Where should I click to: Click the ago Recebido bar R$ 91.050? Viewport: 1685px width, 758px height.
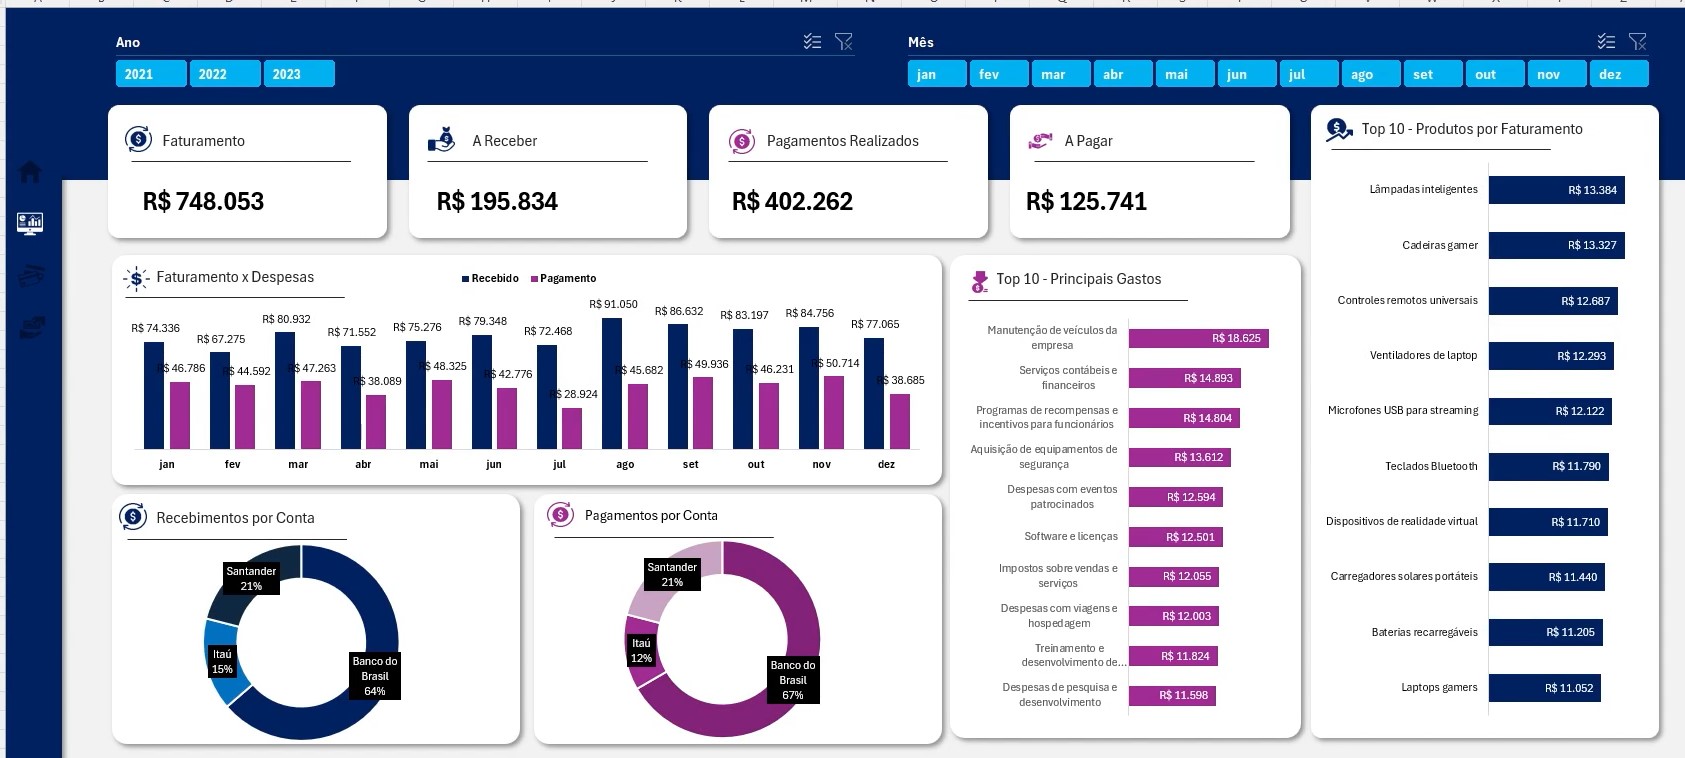click(x=612, y=383)
